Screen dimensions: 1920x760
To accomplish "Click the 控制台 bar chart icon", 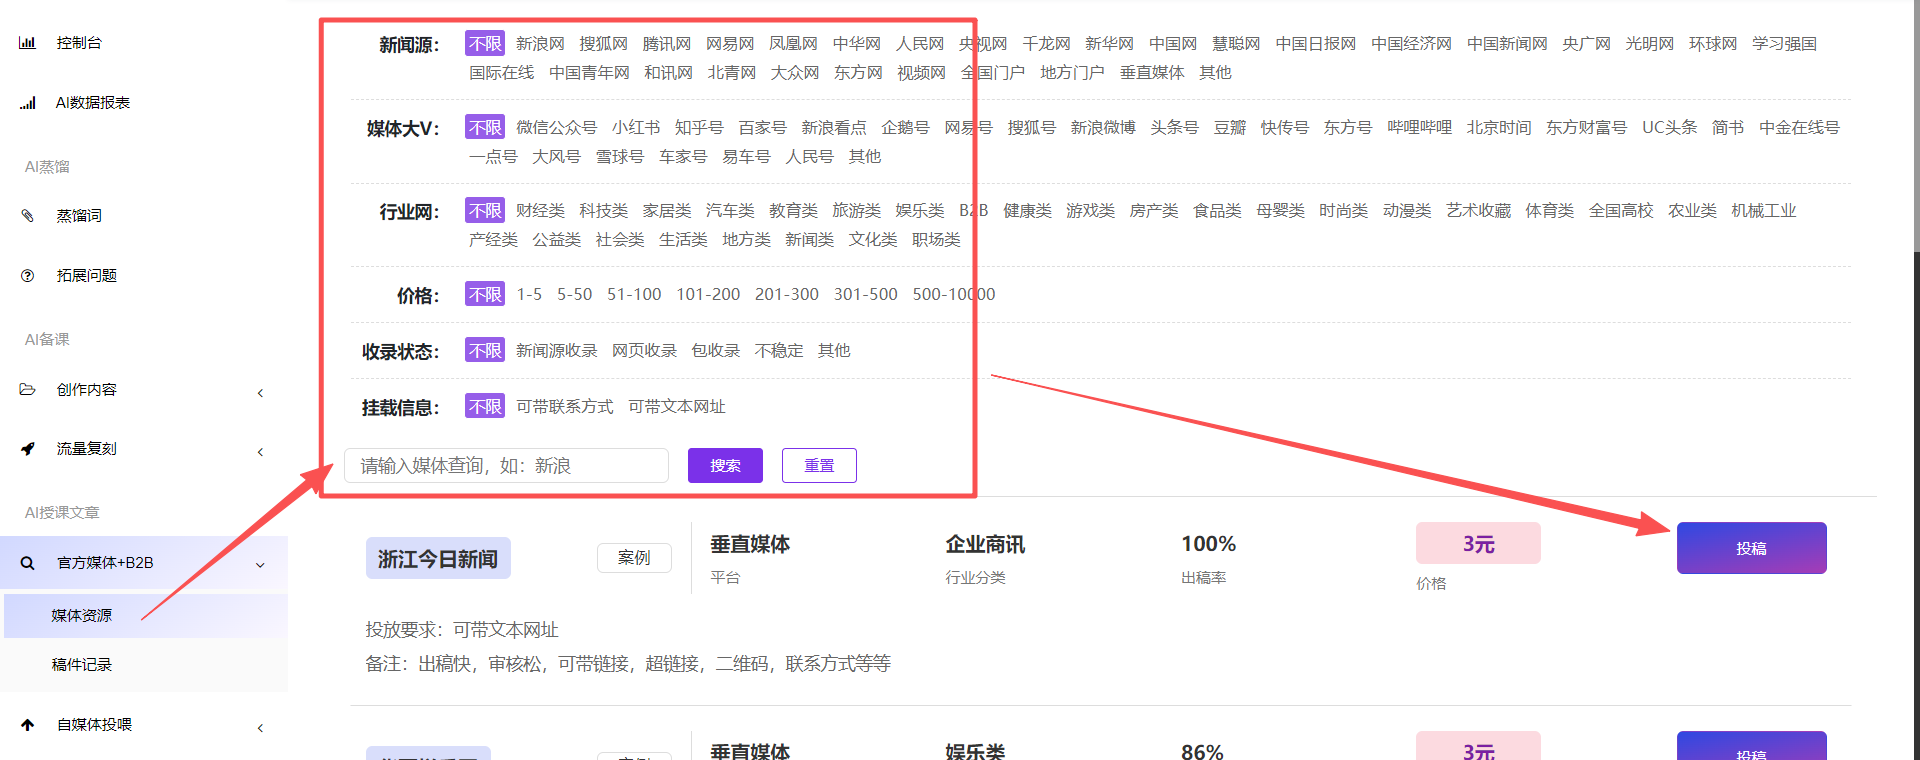I will point(28,43).
